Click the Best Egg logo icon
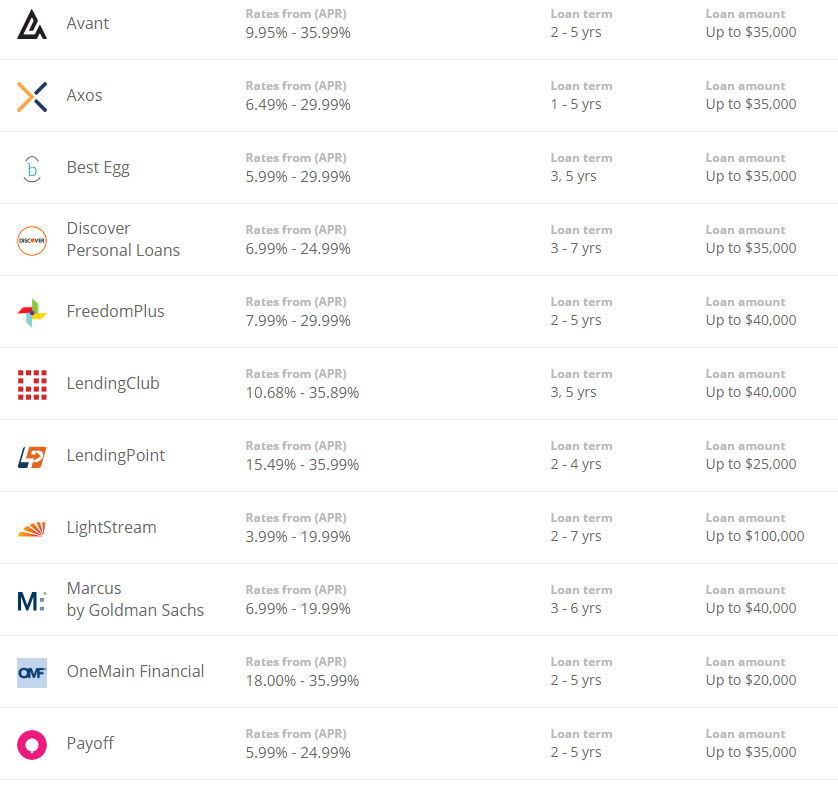 (x=32, y=168)
